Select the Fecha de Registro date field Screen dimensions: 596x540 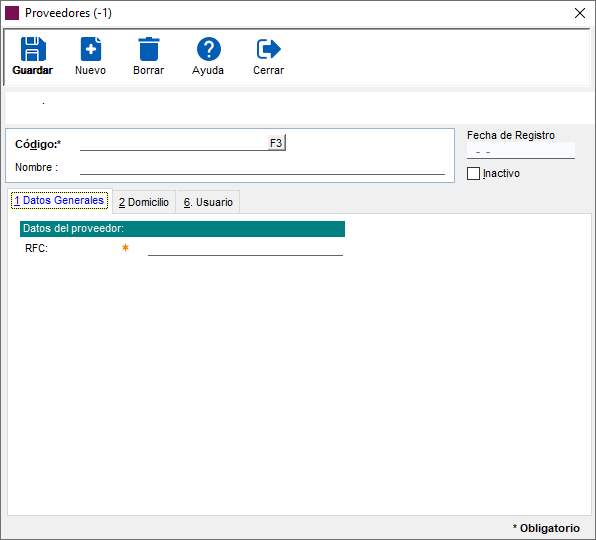(521, 151)
